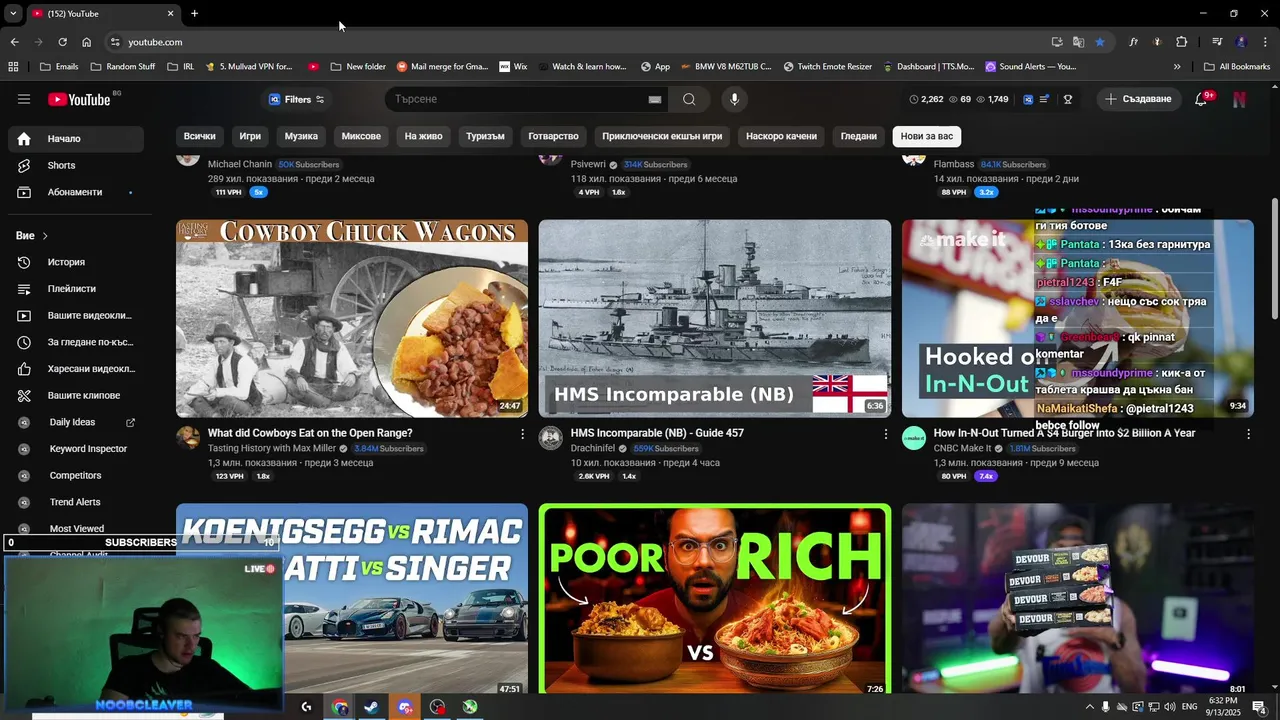Open Shorts from the sidebar
This screenshot has width=1280, height=720.
click(76, 165)
